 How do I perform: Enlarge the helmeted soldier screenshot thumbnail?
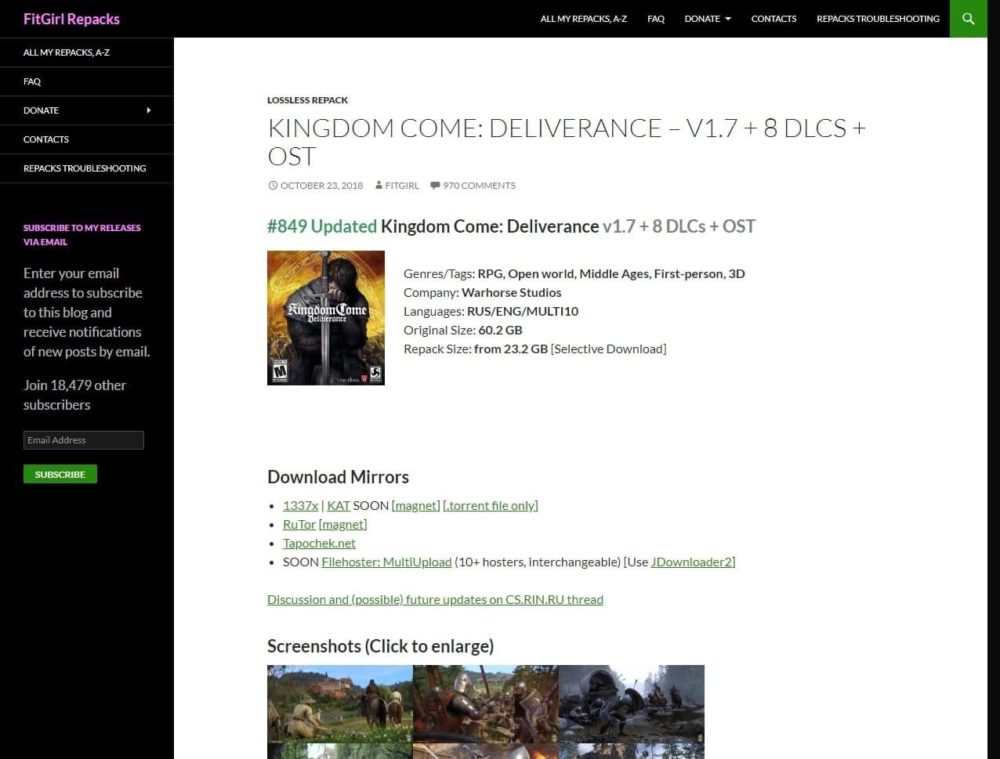click(x=631, y=704)
